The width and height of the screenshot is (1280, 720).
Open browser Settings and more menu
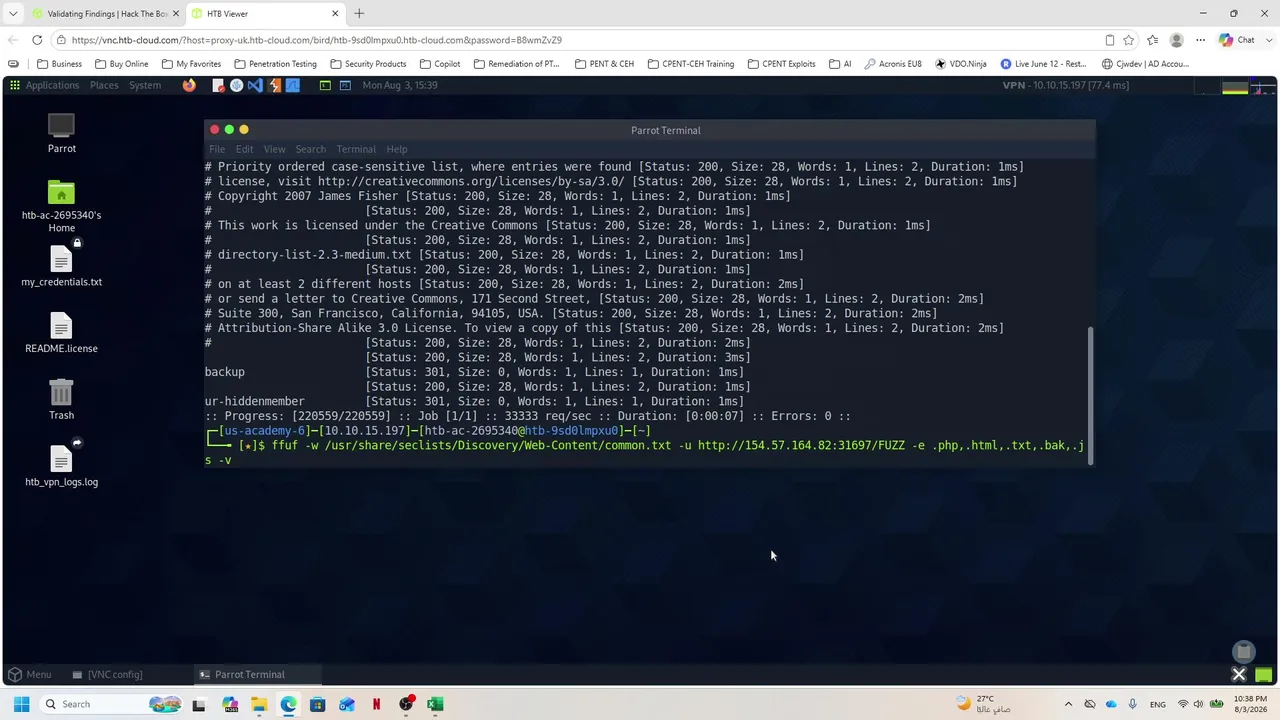tap(1200, 40)
